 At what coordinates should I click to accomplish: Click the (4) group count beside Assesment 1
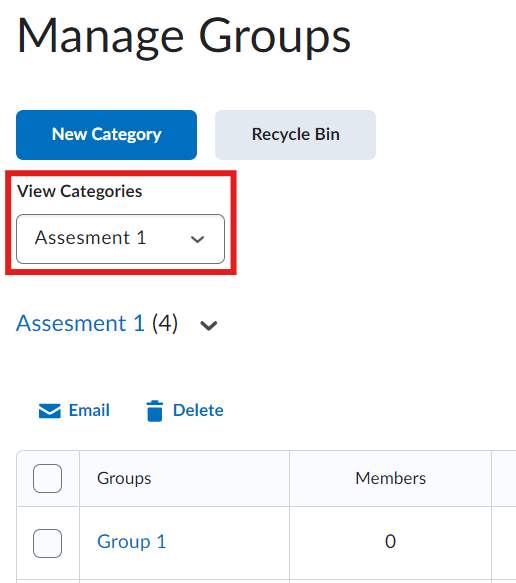pyautogui.click(x=165, y=323)
